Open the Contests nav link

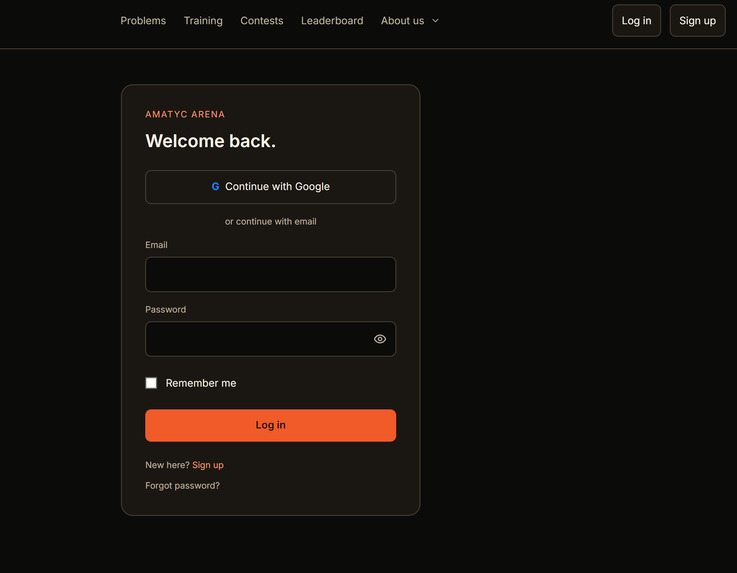coord(262,21)
